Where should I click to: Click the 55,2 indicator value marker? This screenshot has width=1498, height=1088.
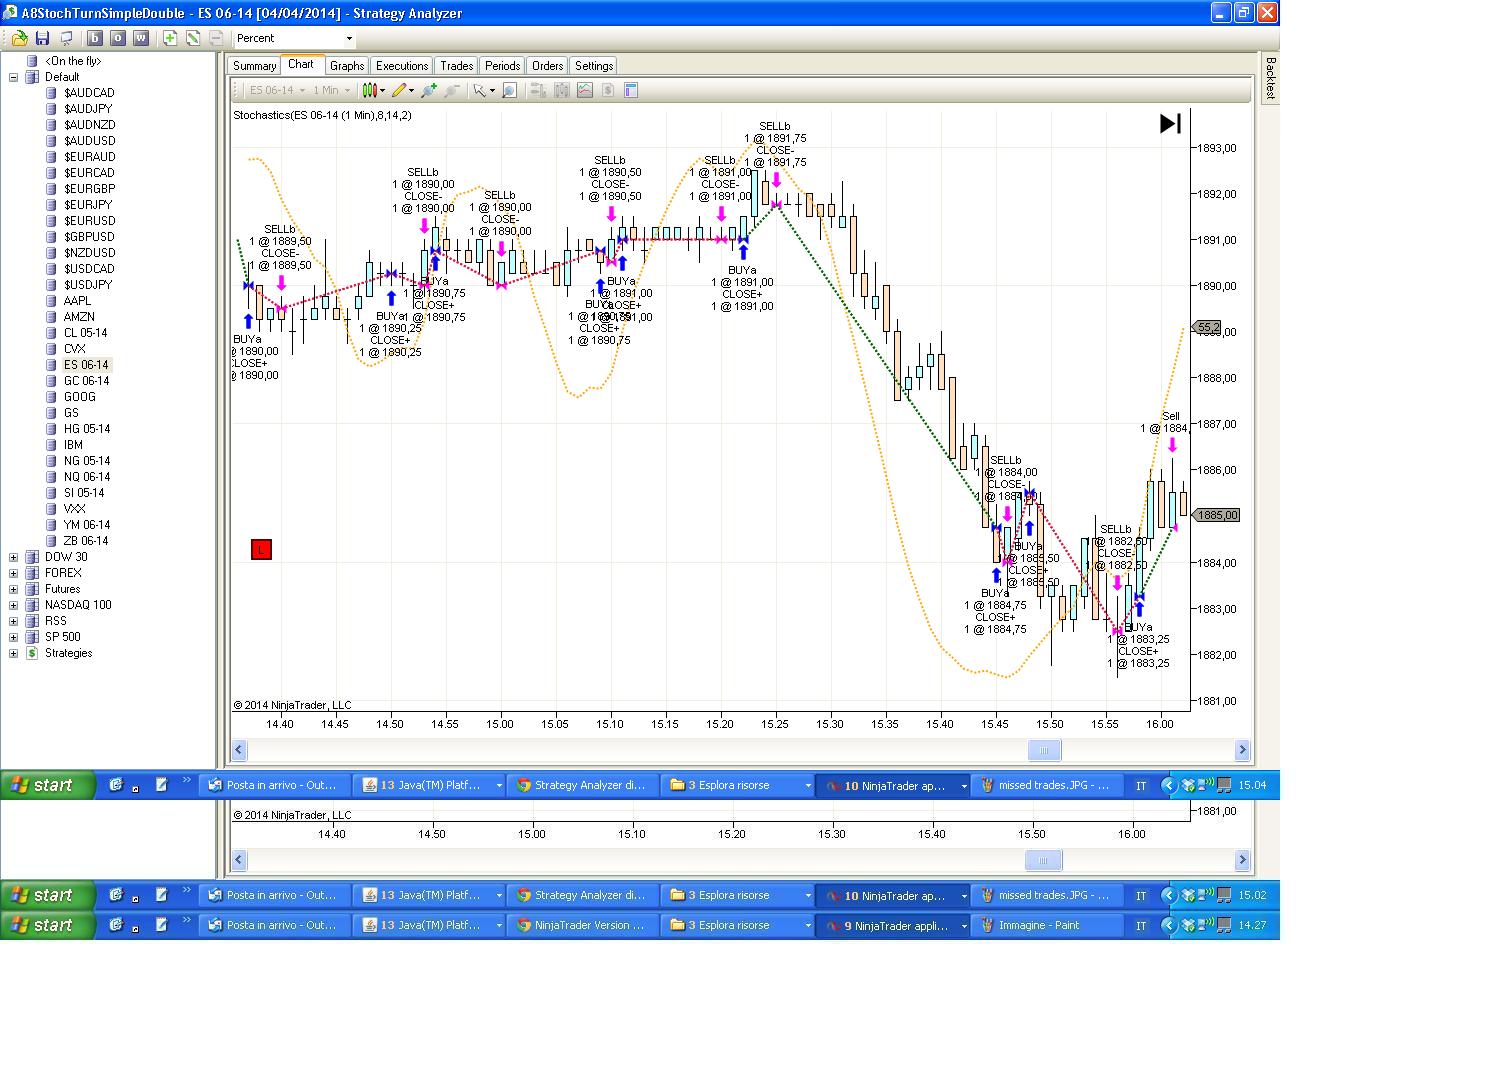pos(1208,327)
